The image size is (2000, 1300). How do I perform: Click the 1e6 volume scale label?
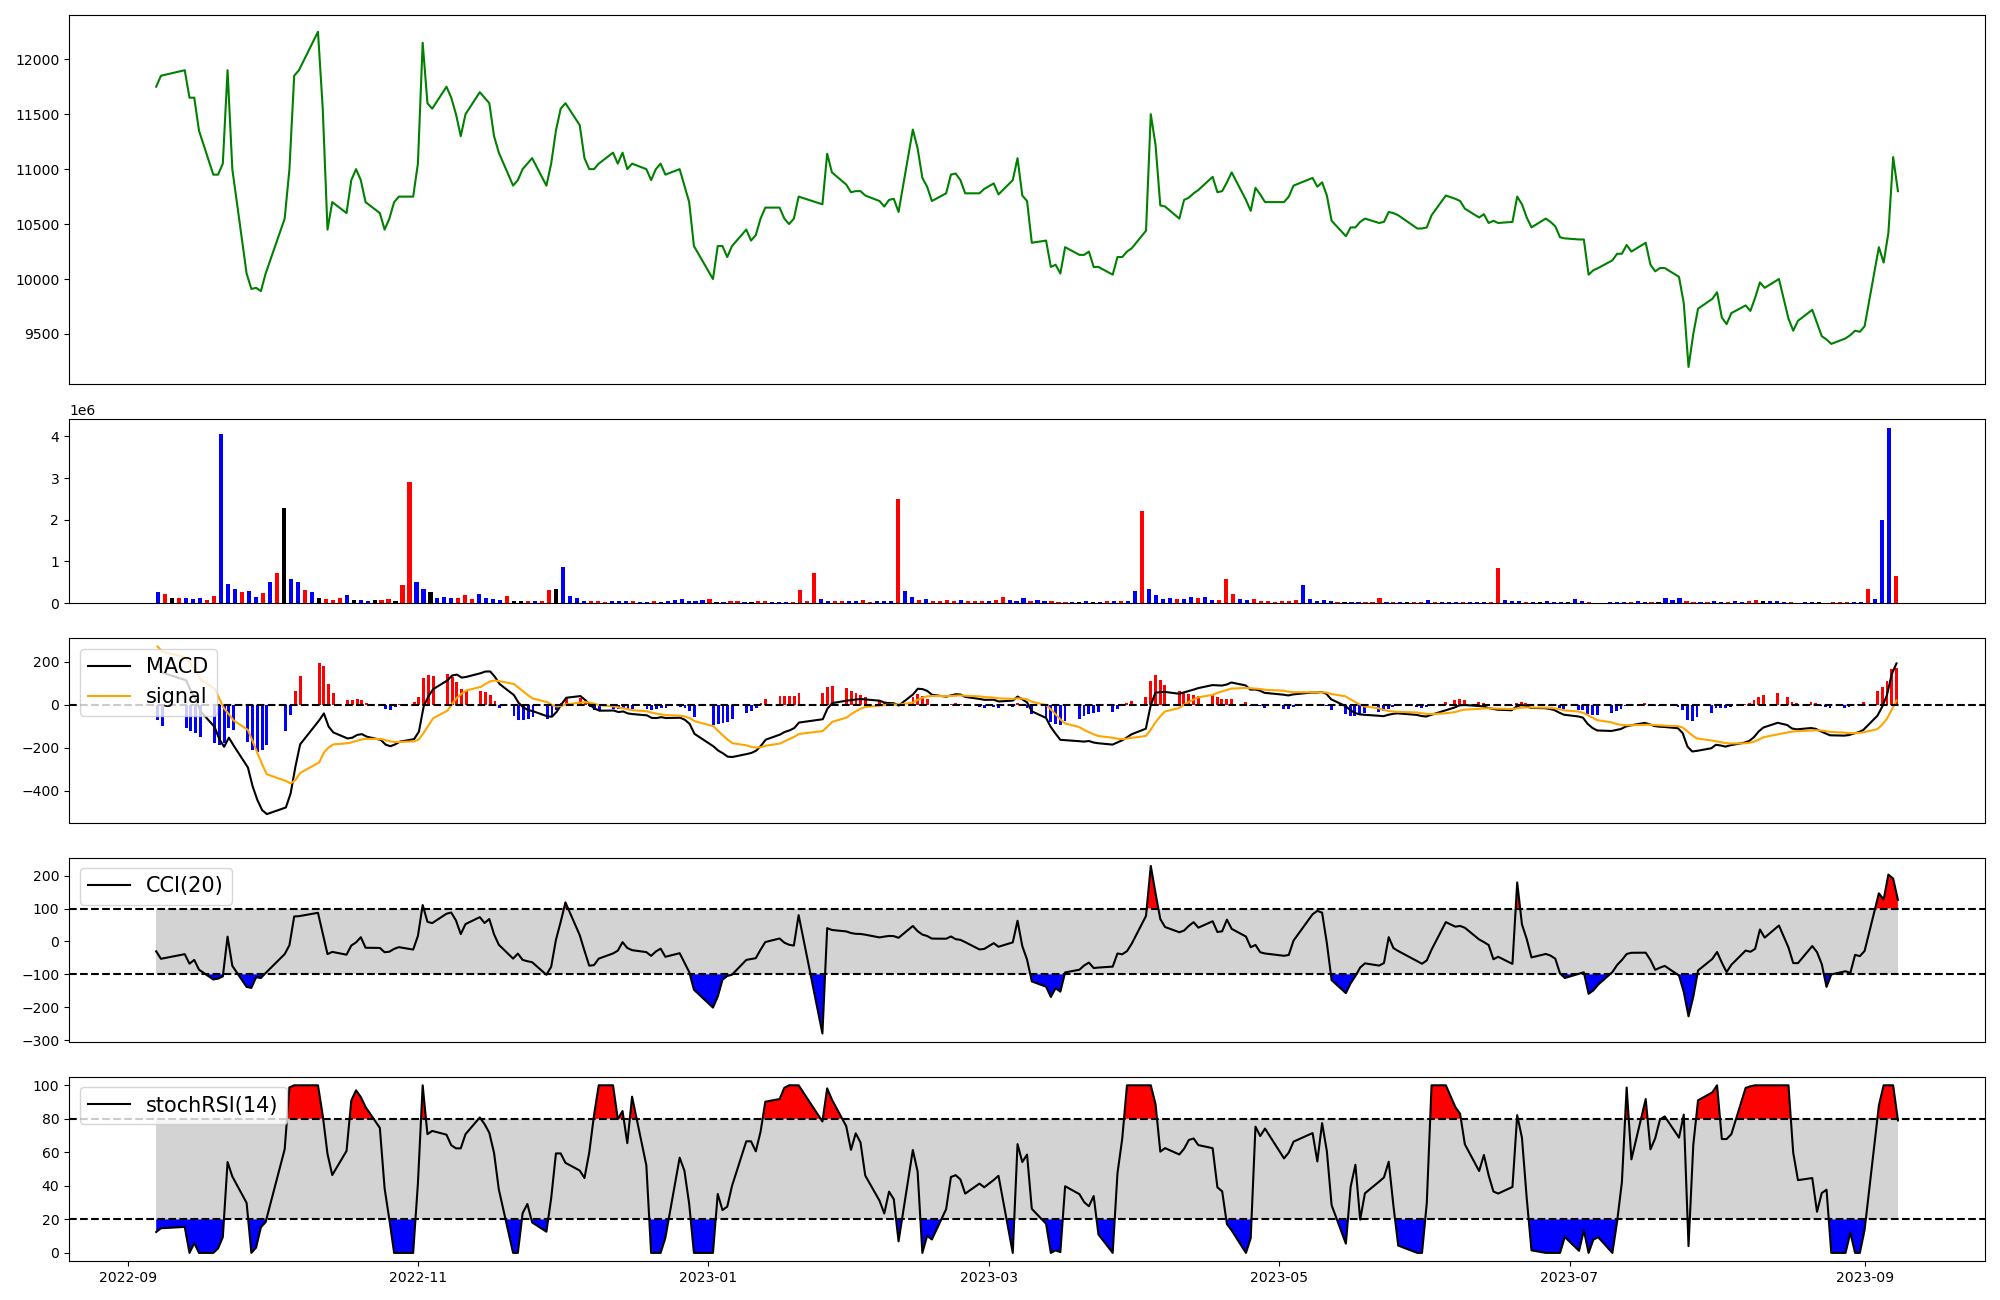click(82, 411)
